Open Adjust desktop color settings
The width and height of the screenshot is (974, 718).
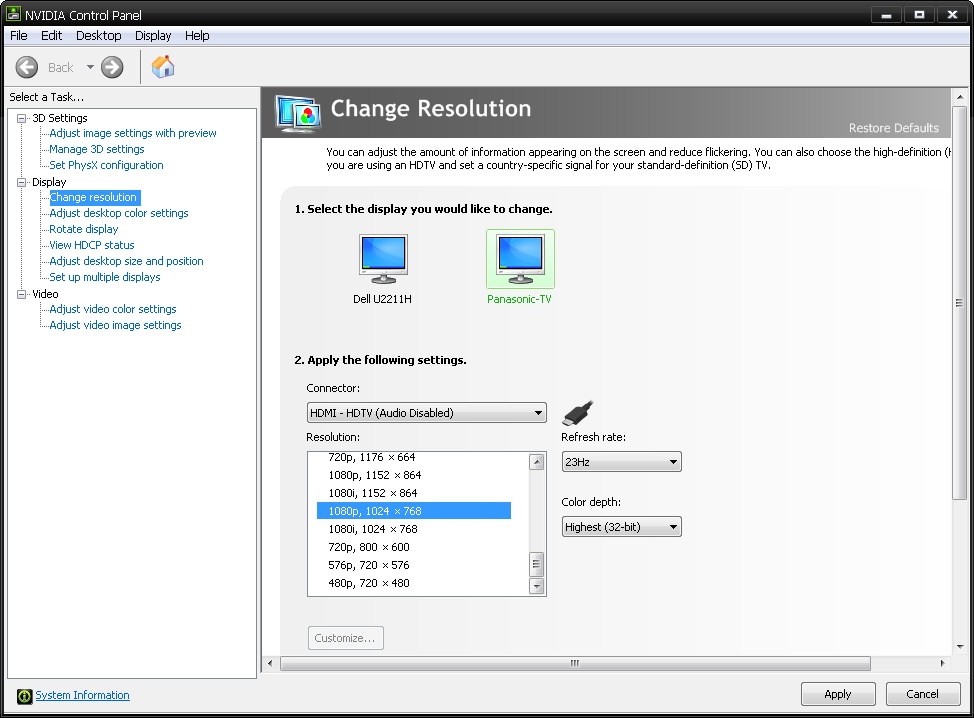(119, 213)
